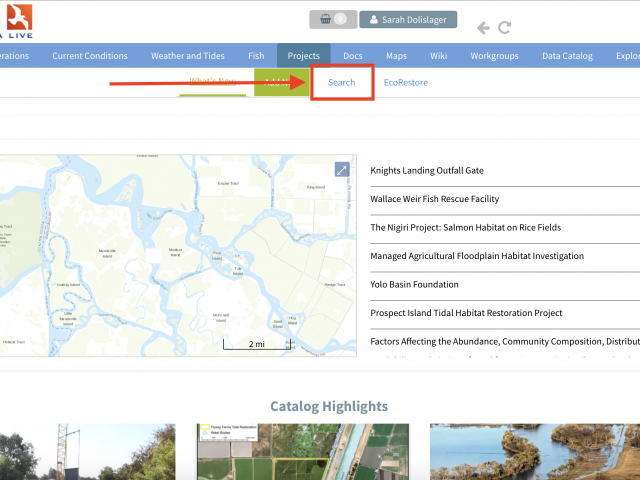640x480 pixels.
Task: Click the back arrow icon
Action: 483,28
